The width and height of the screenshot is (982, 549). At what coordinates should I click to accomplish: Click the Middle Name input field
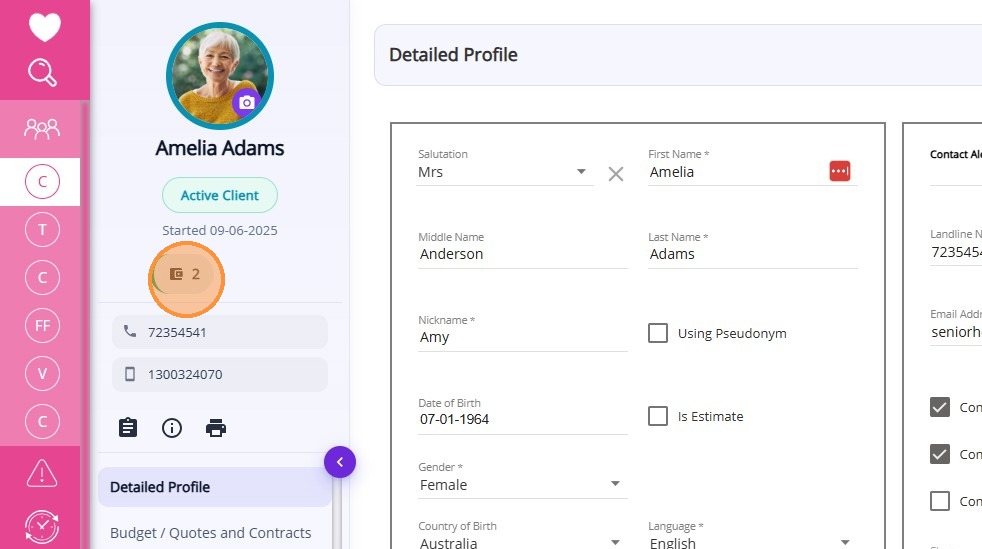522,254
